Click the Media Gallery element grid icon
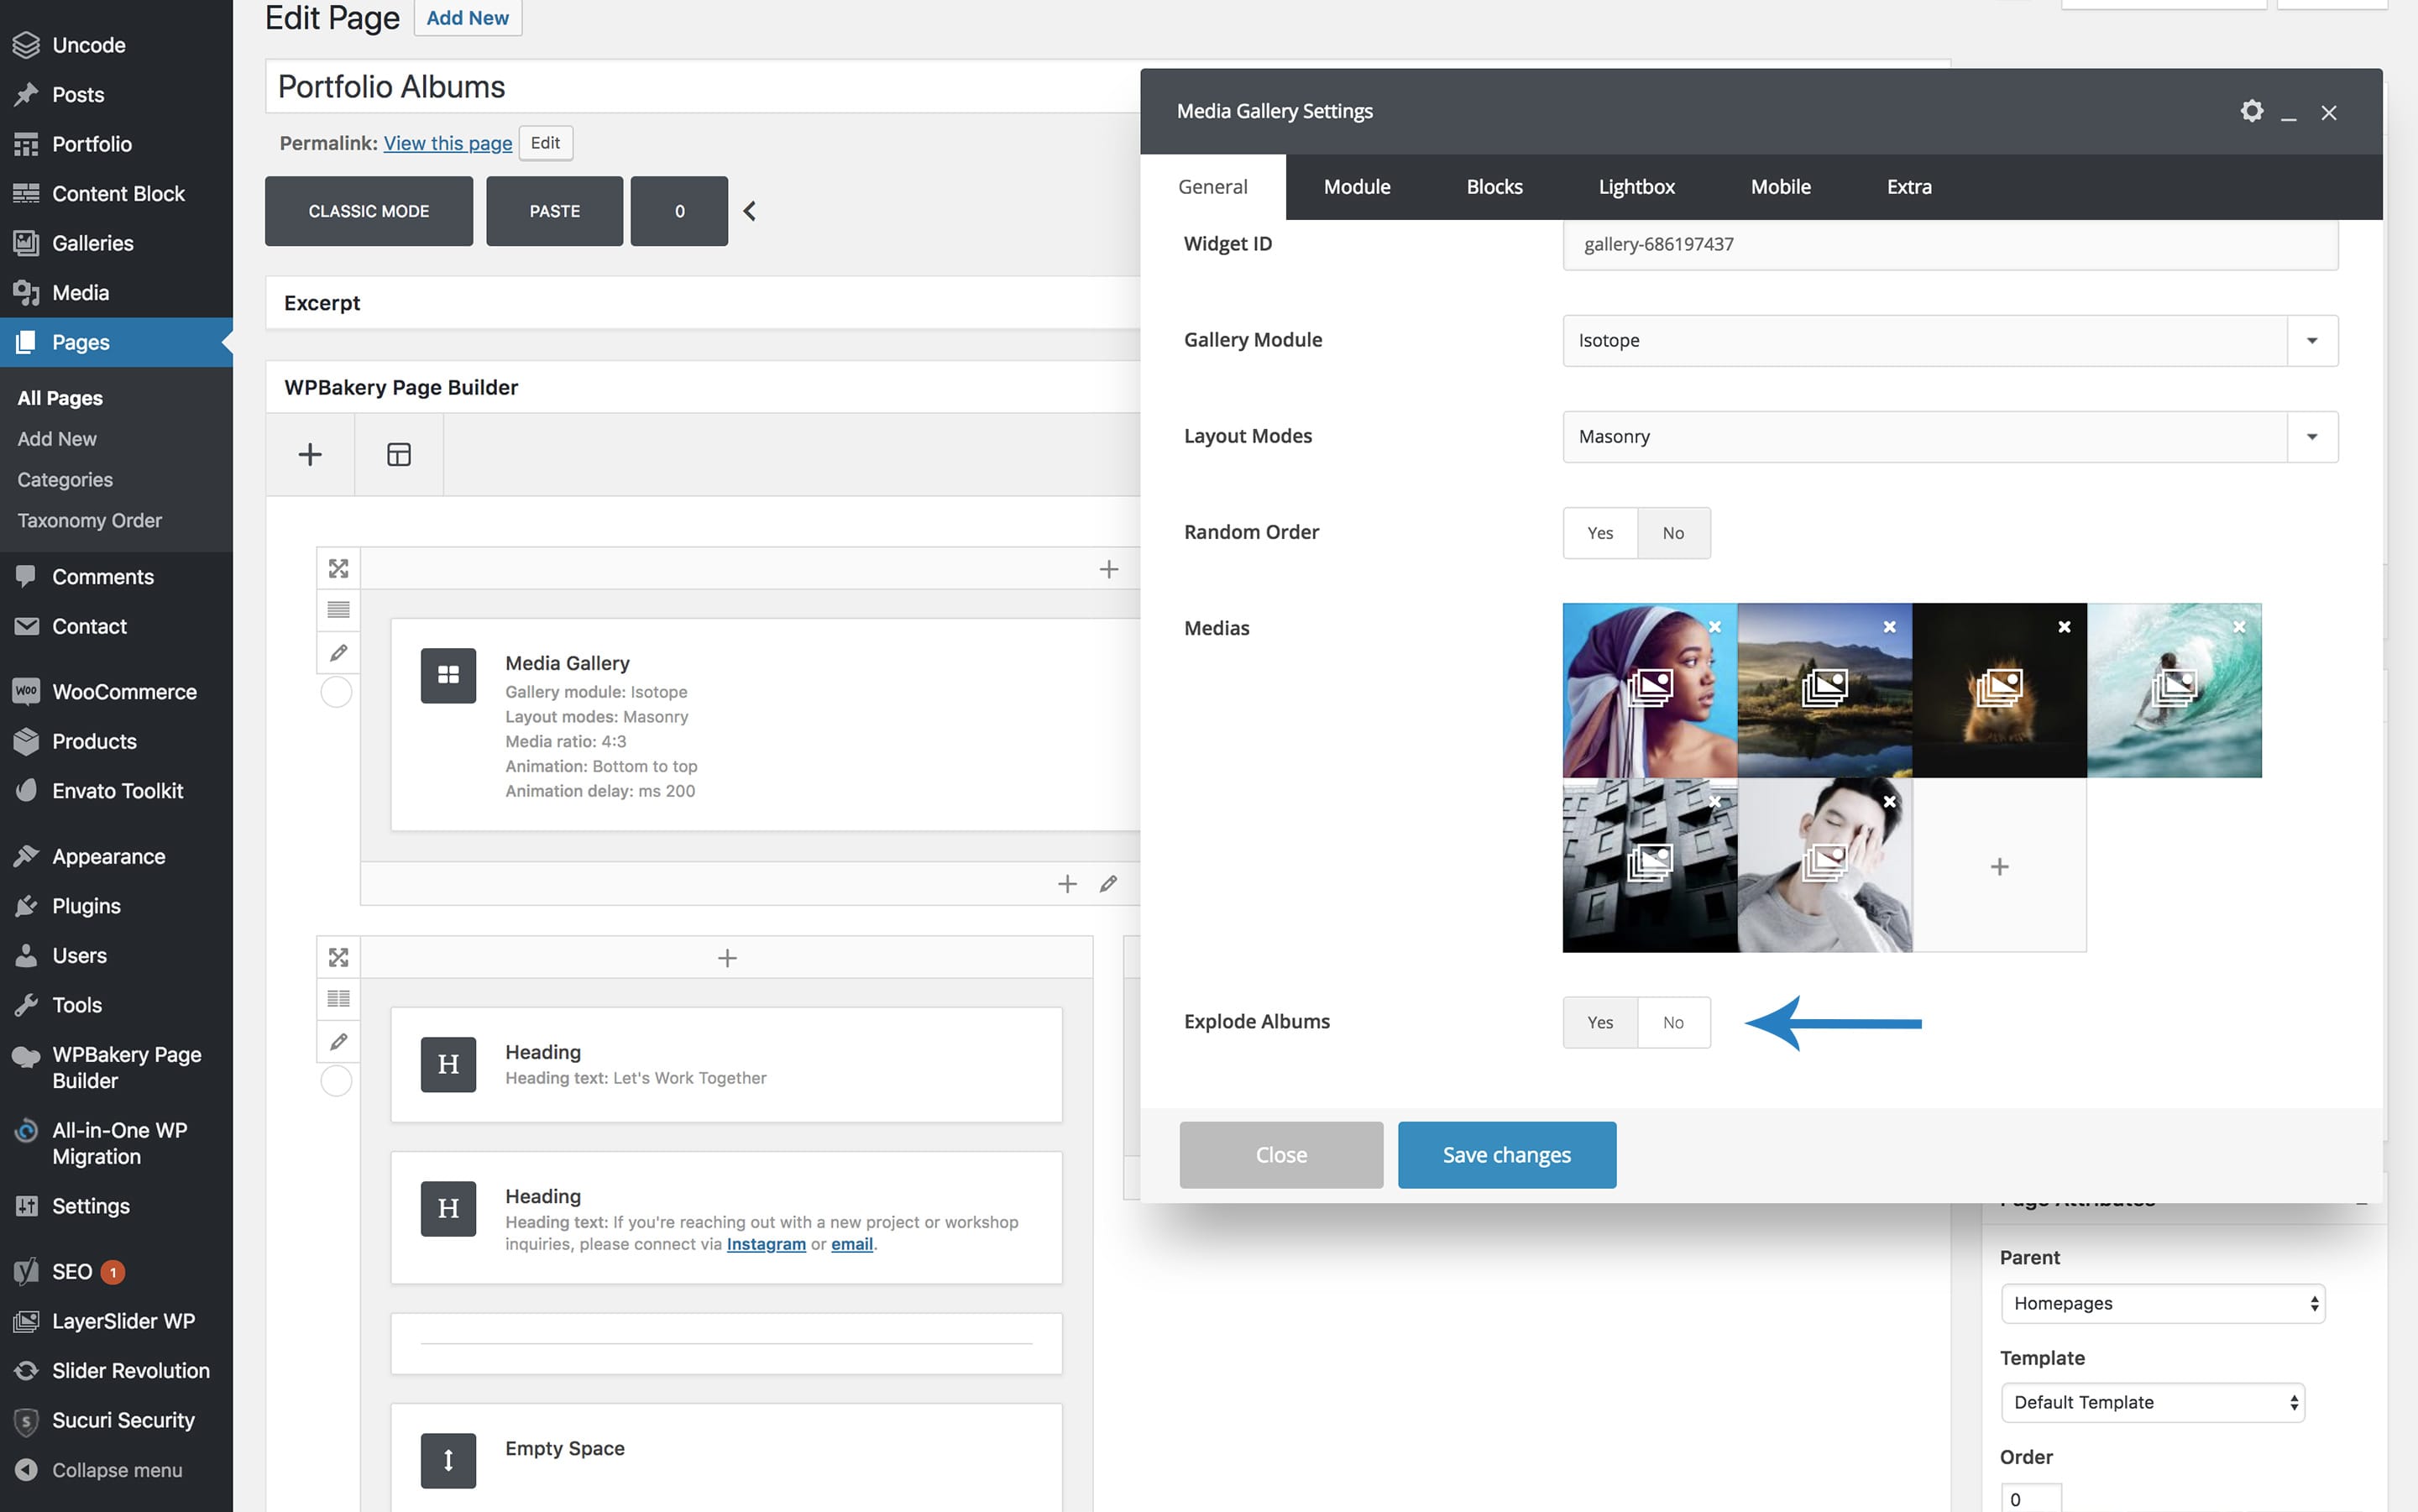The height and width of the screenshot is (1512, 2418). click(448, 675)
